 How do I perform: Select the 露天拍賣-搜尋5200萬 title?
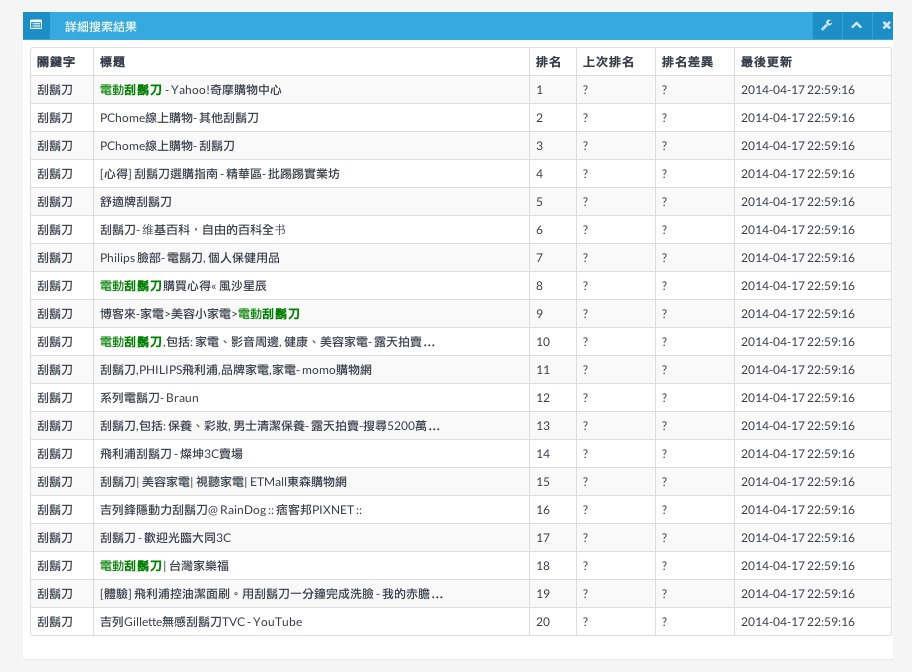(270, 425)
